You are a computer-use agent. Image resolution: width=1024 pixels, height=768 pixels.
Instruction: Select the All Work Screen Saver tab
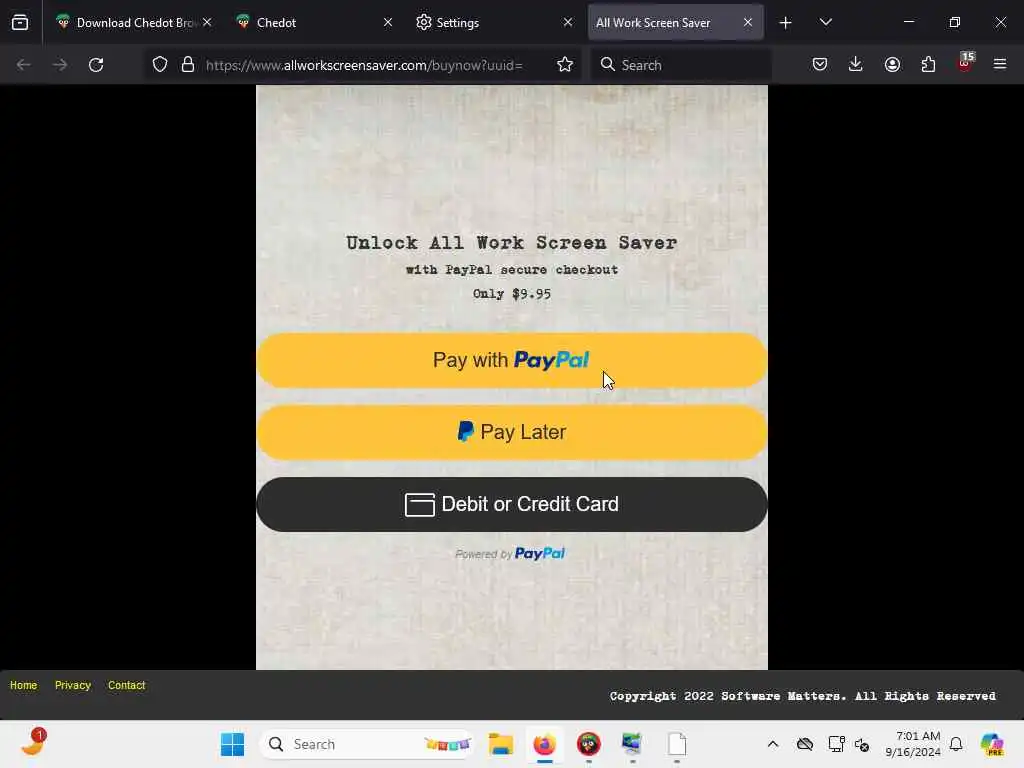click(x=675, y=22)
